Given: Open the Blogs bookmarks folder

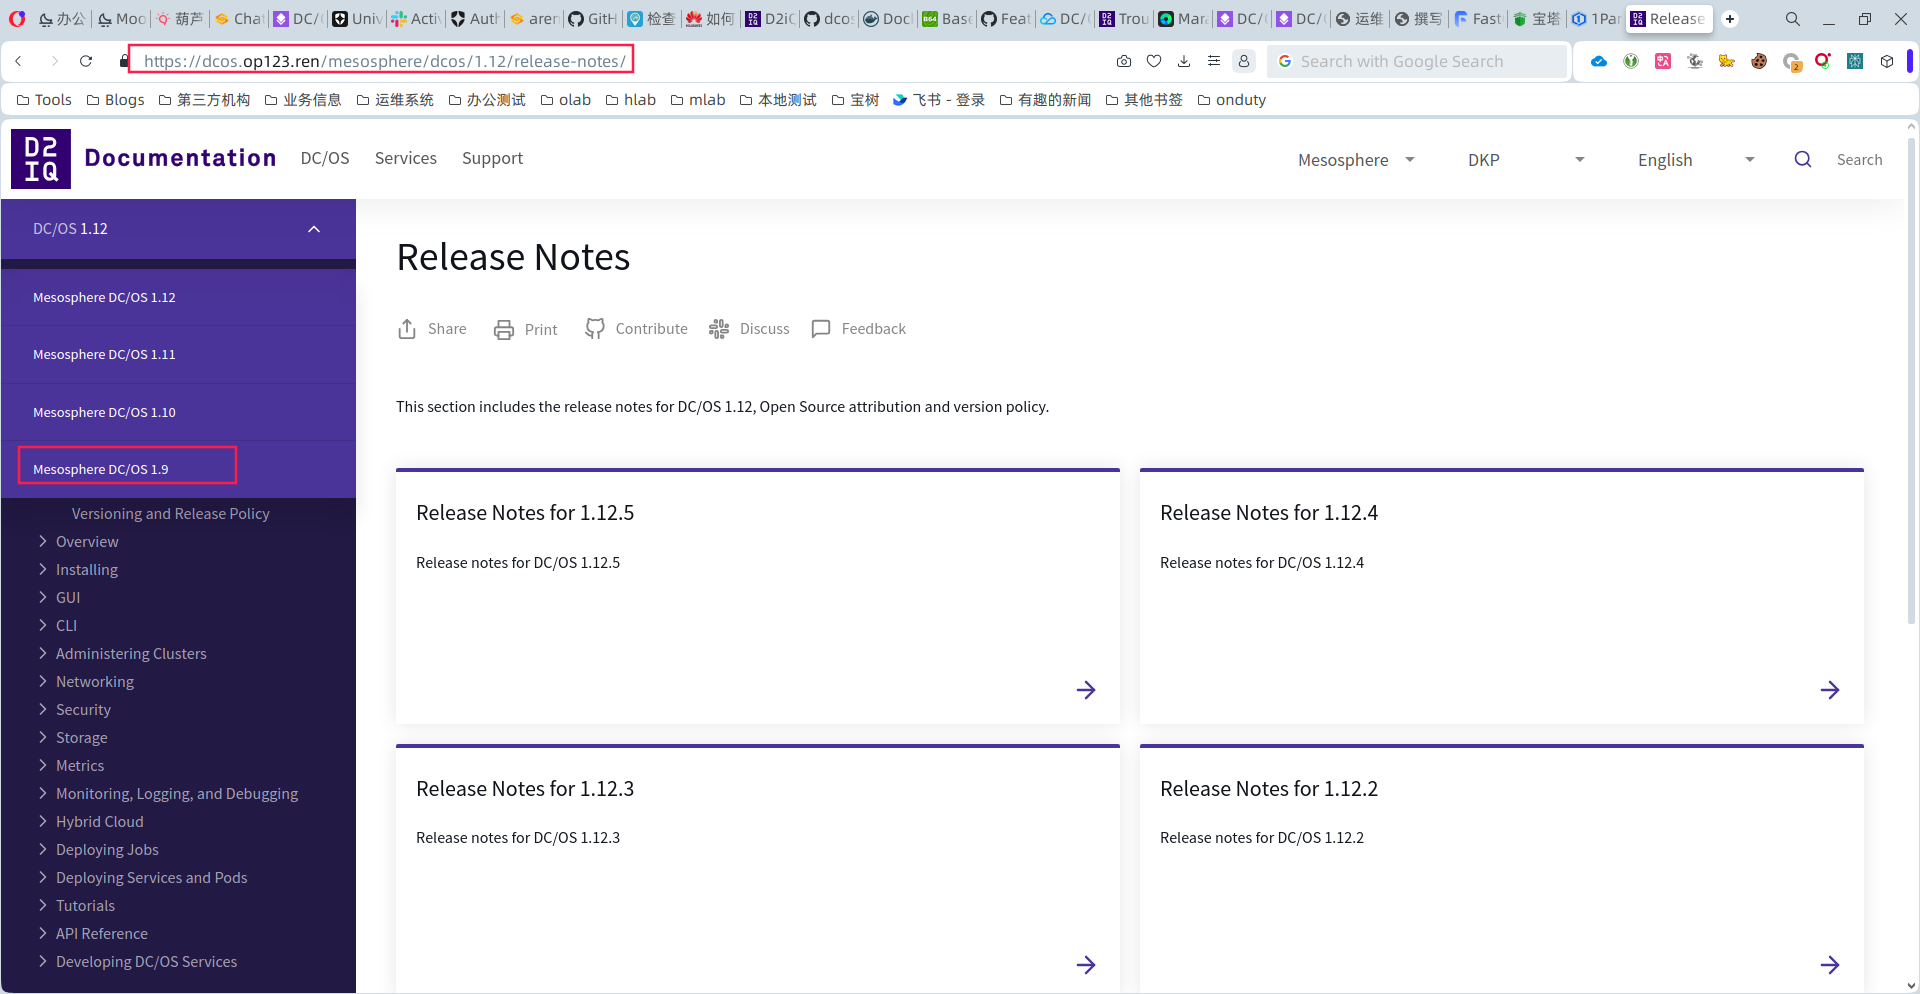Looking at the screenshot, I should click(115, 99).
